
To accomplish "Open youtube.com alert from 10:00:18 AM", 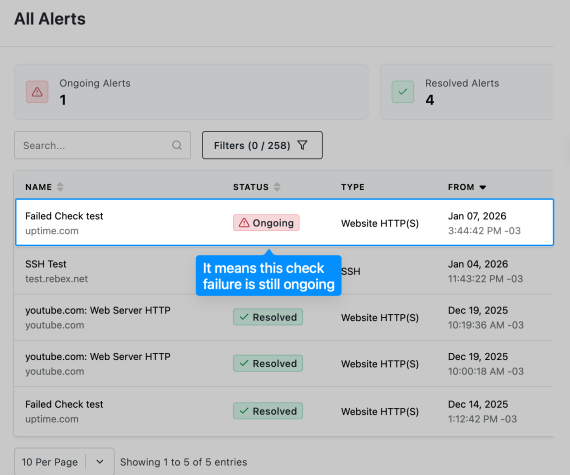I will (x=284, y=364).
